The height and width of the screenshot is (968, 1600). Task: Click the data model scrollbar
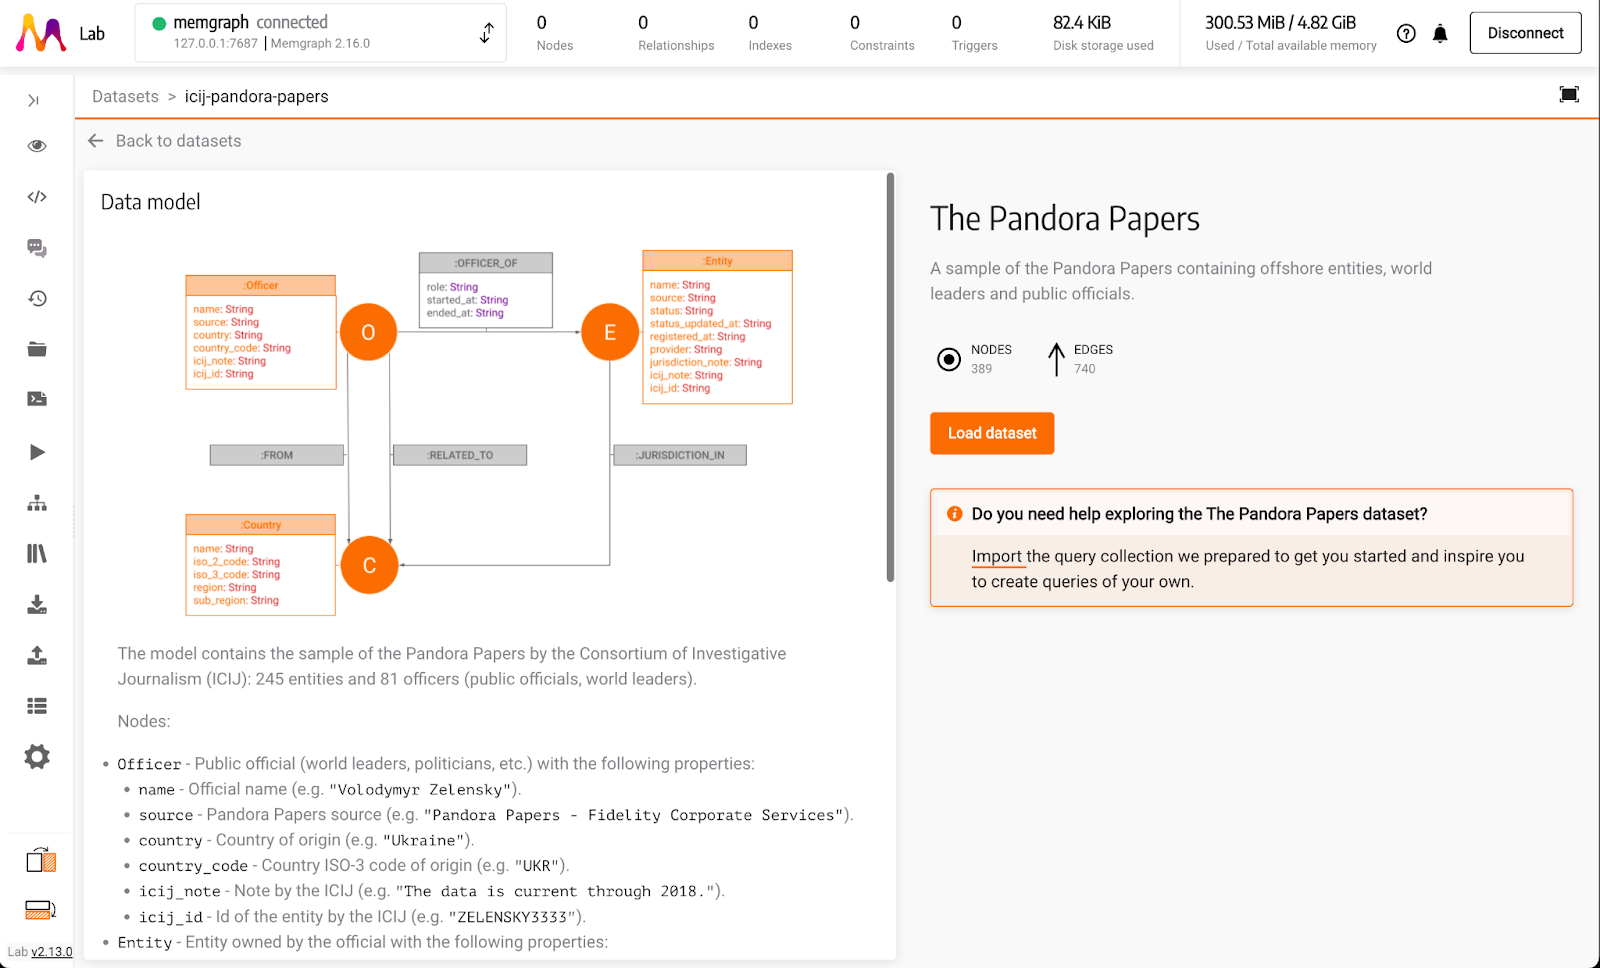[890, 377]
